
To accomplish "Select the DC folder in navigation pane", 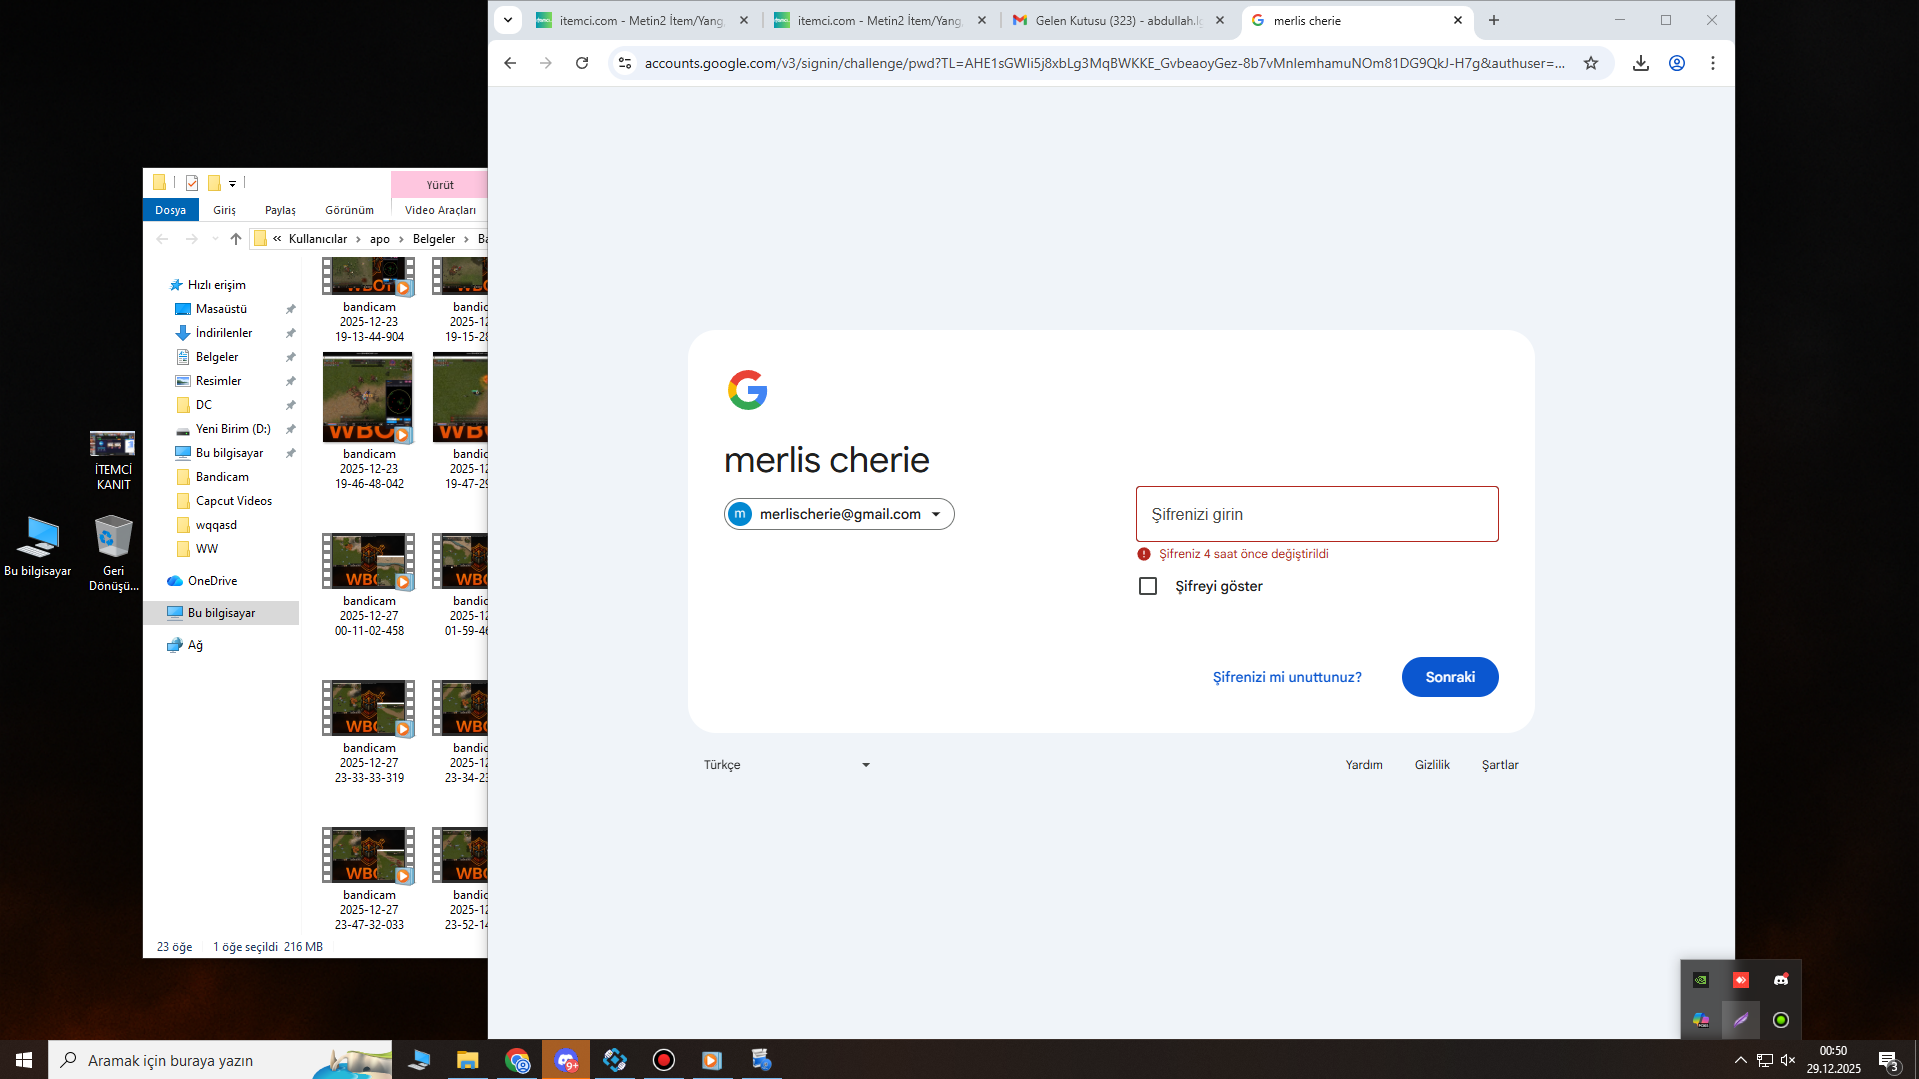I will click(204, 405).
